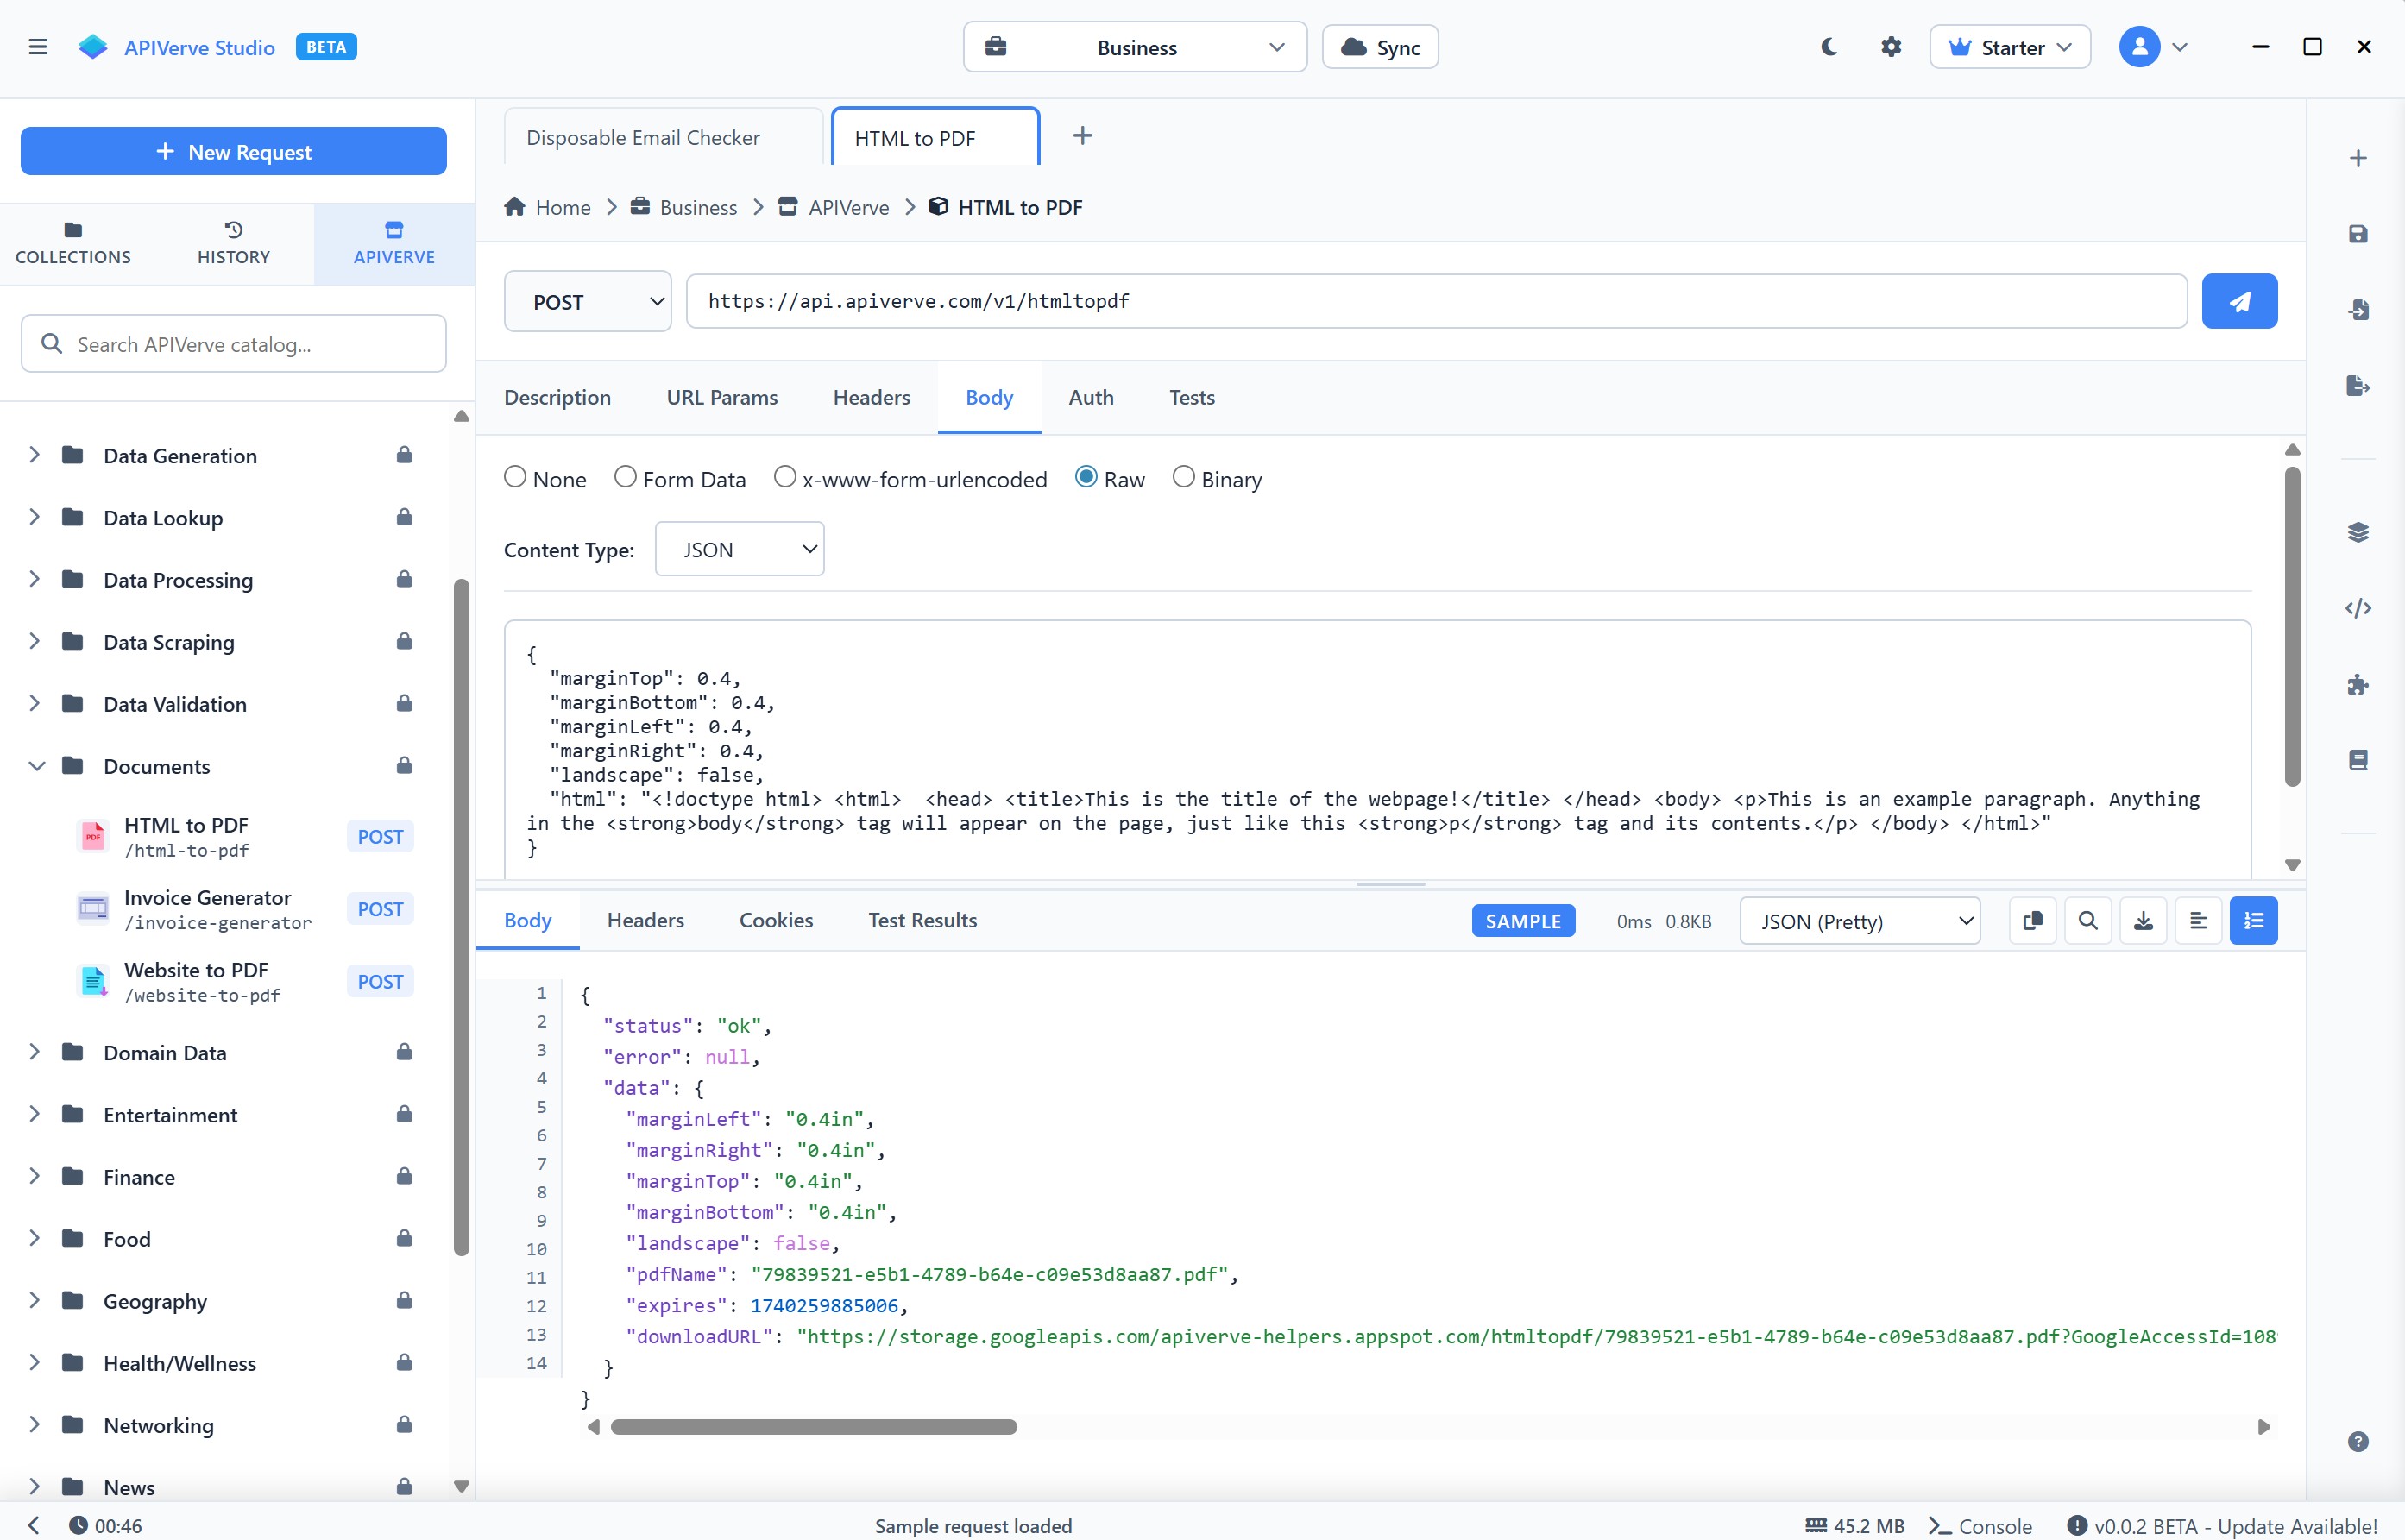The width and height of the screenshot is (2405, 1540).
Task: Select the Form Data radio option
Action: coord(625,478)
